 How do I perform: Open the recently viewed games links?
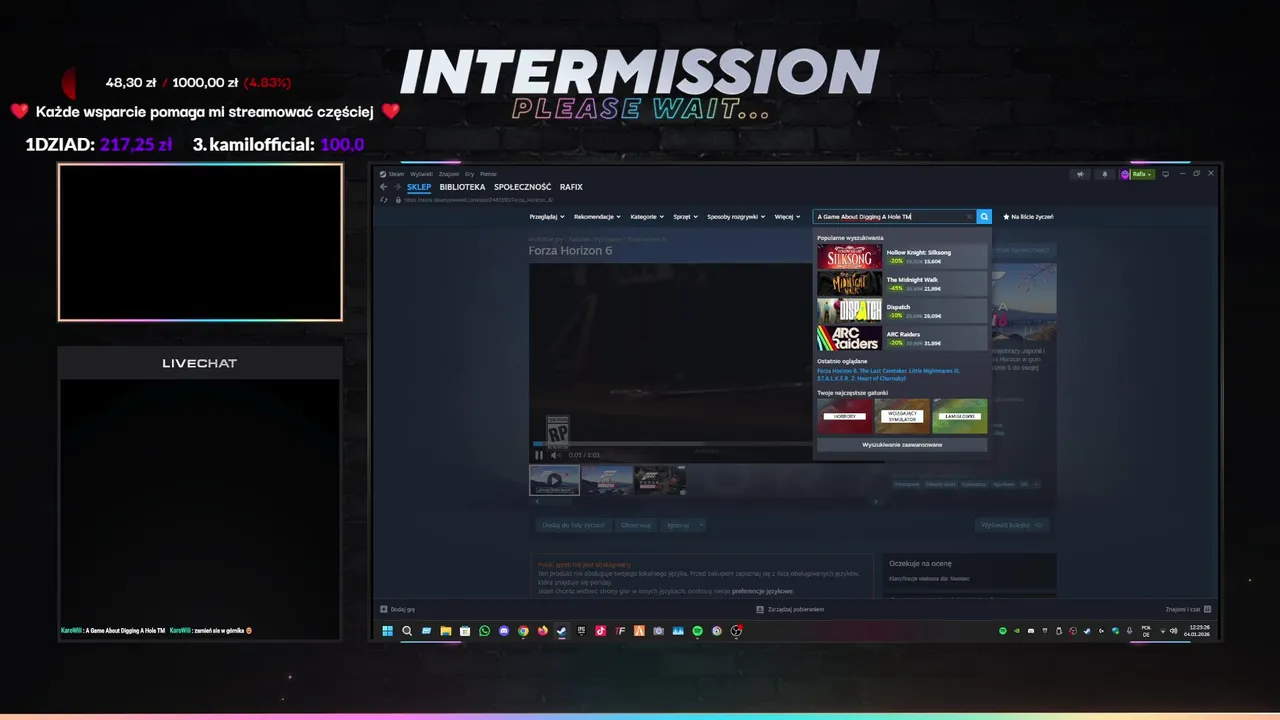[888, 374]
